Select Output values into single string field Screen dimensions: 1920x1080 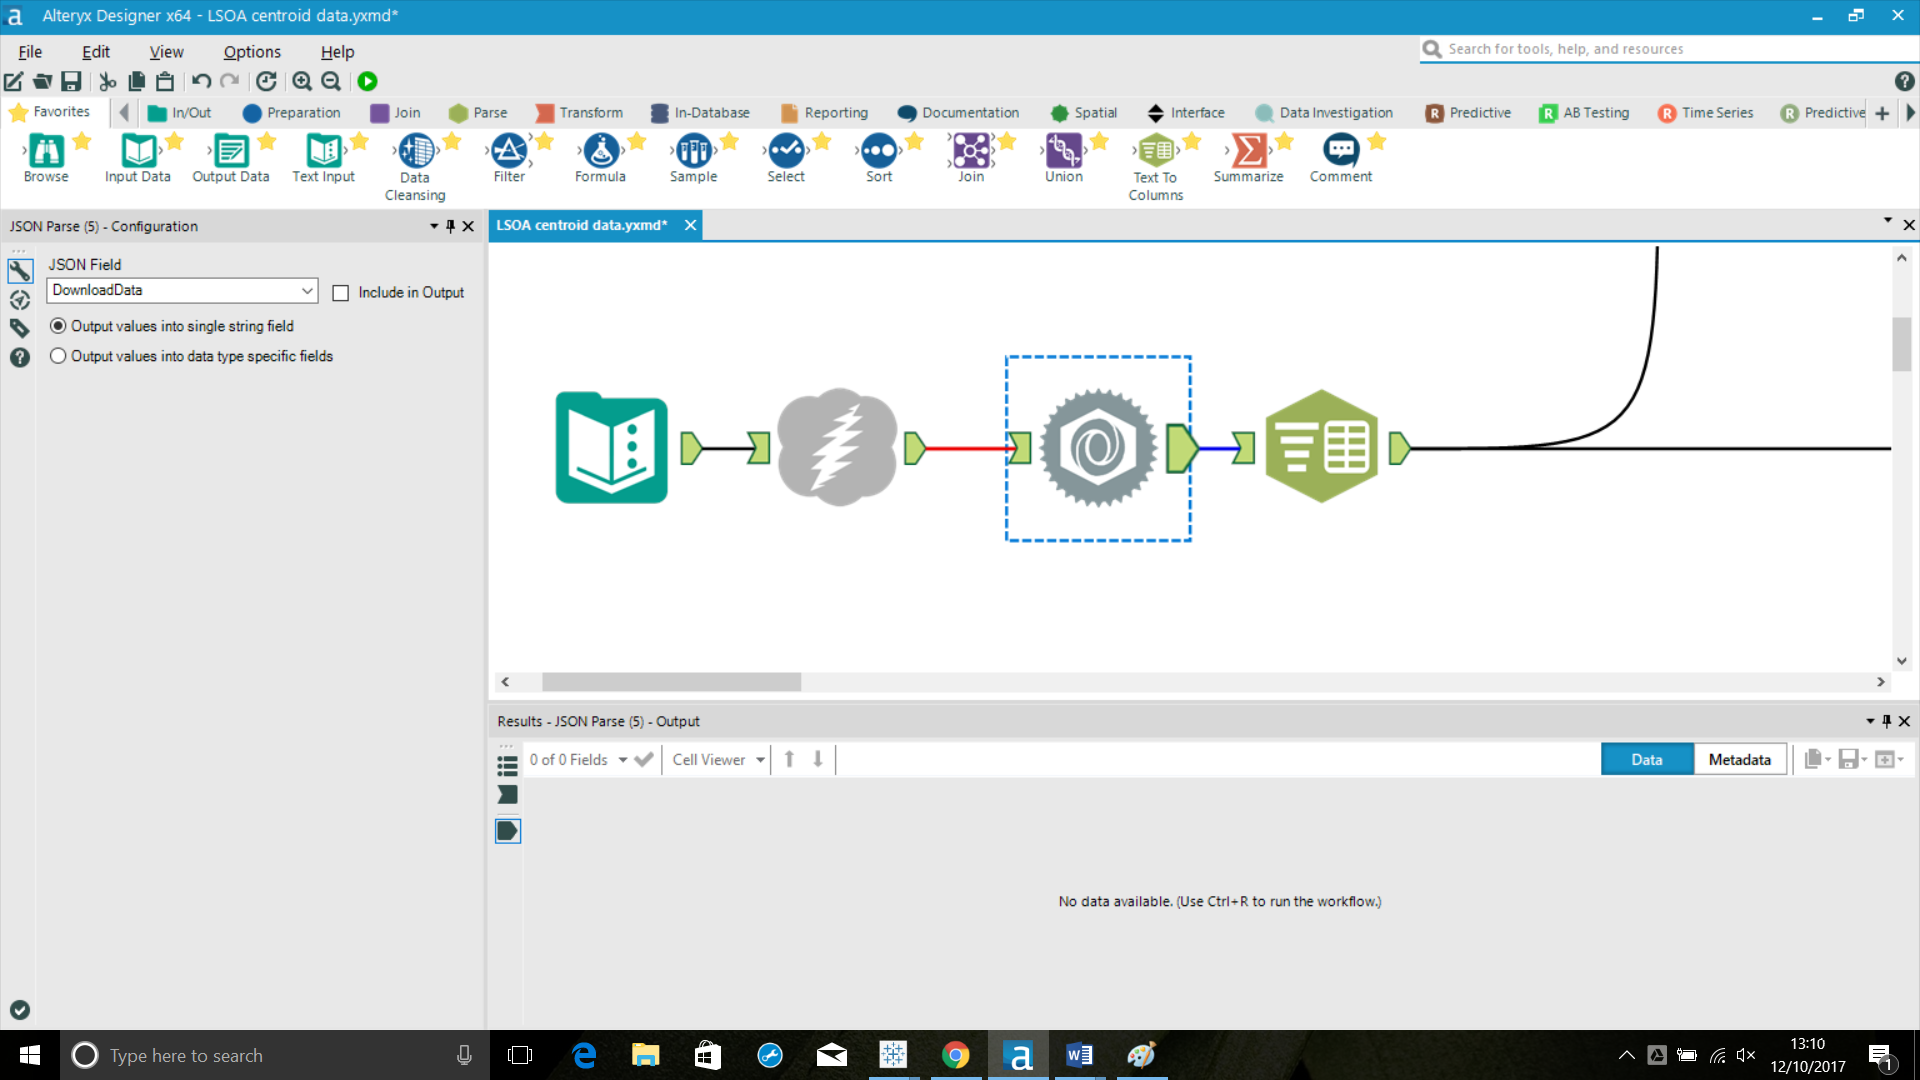click(x=58, y=326)
